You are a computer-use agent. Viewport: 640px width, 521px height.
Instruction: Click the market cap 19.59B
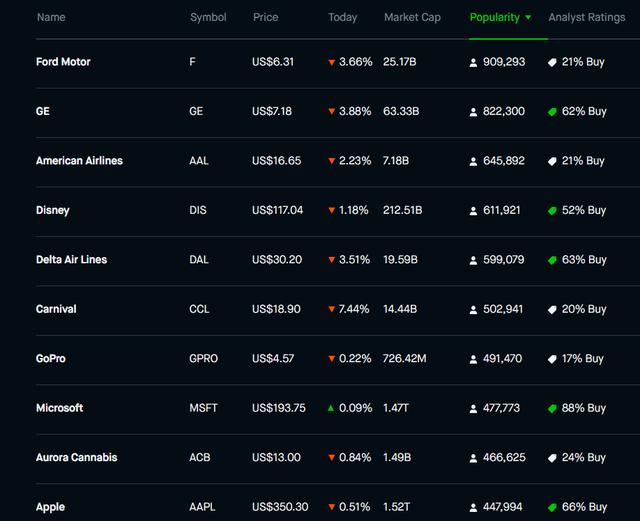point(400,260)
